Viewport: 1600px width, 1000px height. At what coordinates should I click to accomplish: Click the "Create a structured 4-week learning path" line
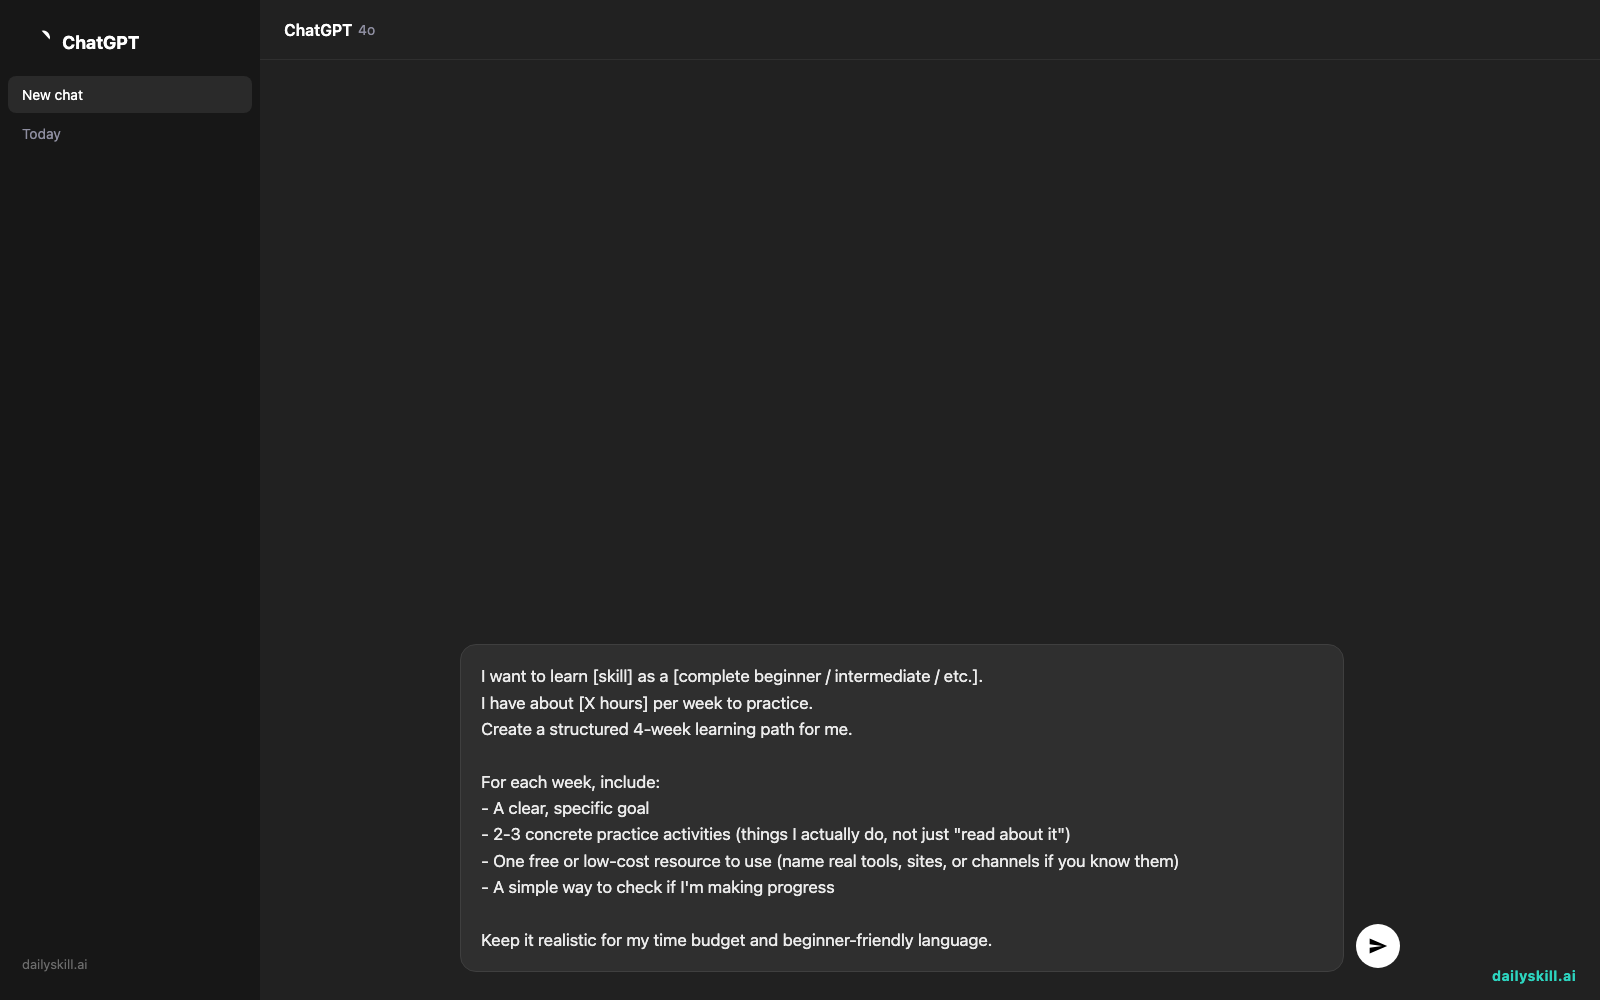click(x=667, y=729)
